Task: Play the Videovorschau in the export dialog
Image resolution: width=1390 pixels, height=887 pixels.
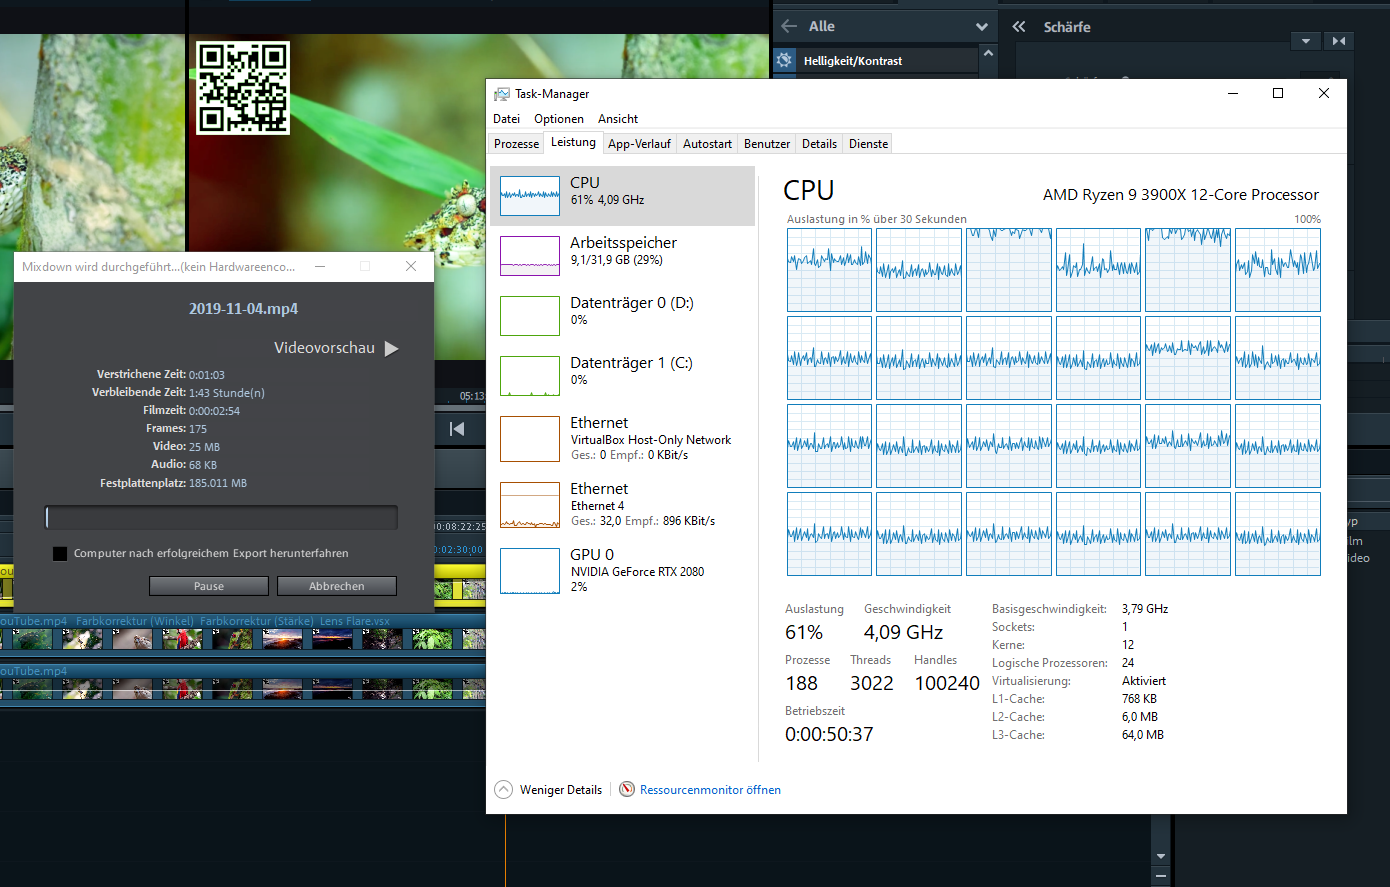Action: (x=391, y=348)
